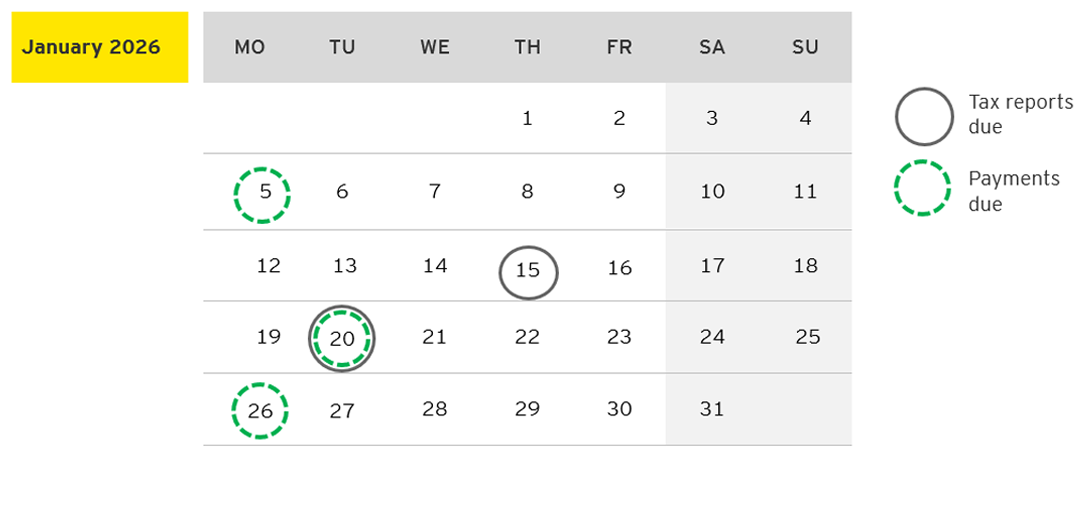The height and width of the screenshot is (532, 1086).
Task: Click the Tax reports due legend circle
Action: [923, 116]
